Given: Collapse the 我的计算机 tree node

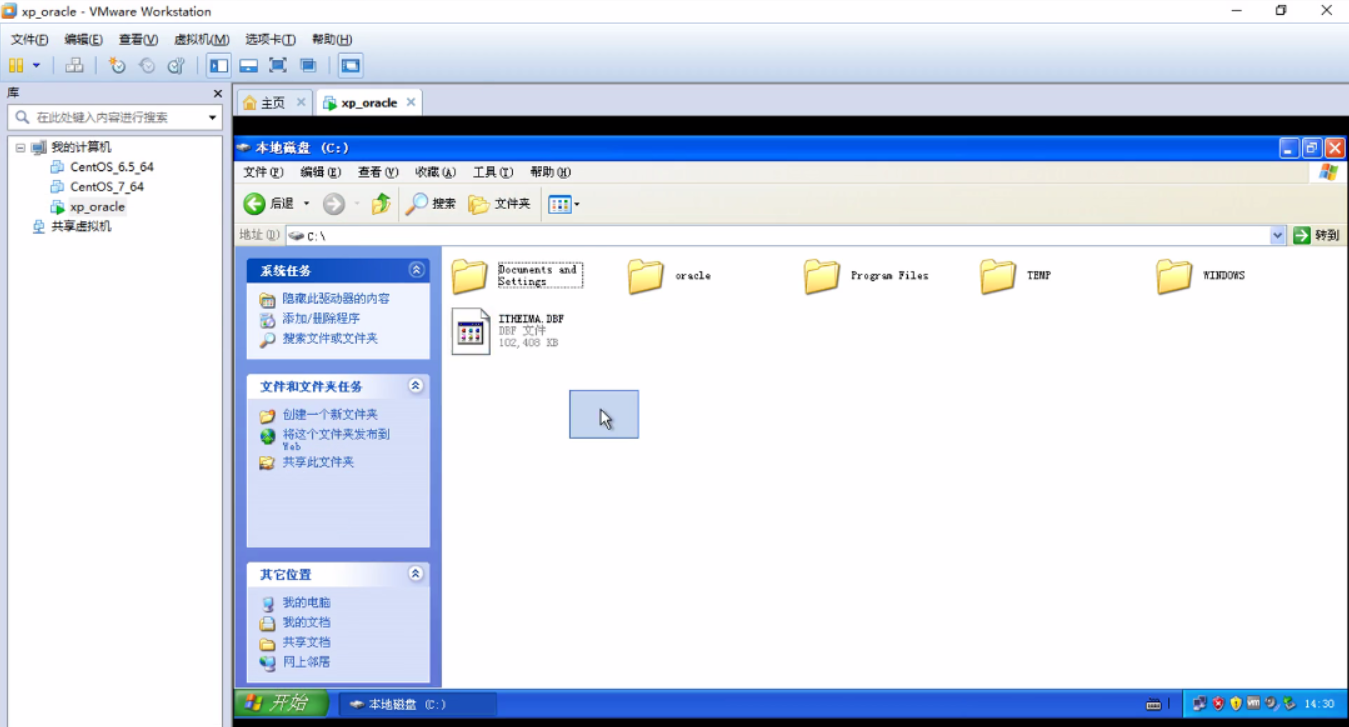Looking at the screenshot, I should (20, 148).
